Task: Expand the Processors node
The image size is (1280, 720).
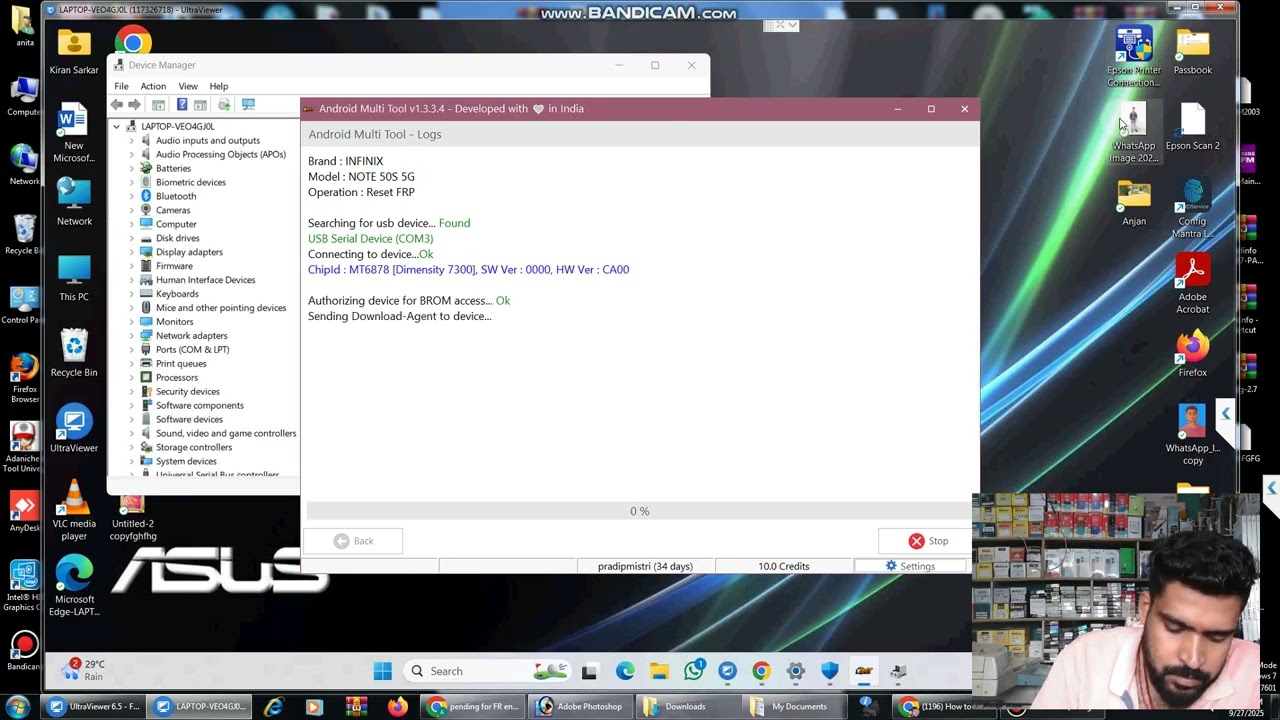Action: pos(131,378)
